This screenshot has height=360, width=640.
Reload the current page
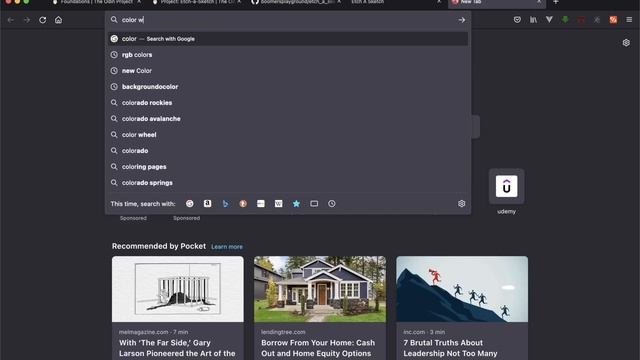pos(42,20)
